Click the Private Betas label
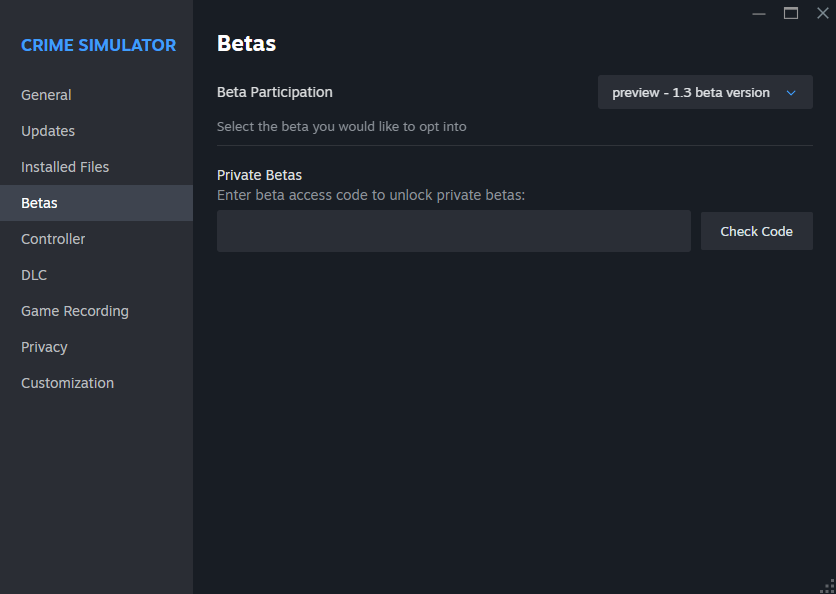The height and width of the screenshot is (594, 836). coord(259,175)
